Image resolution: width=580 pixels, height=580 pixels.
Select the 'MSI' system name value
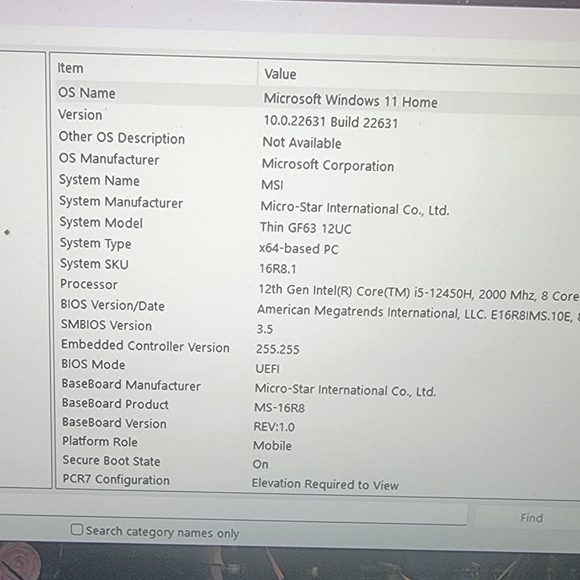272,185
